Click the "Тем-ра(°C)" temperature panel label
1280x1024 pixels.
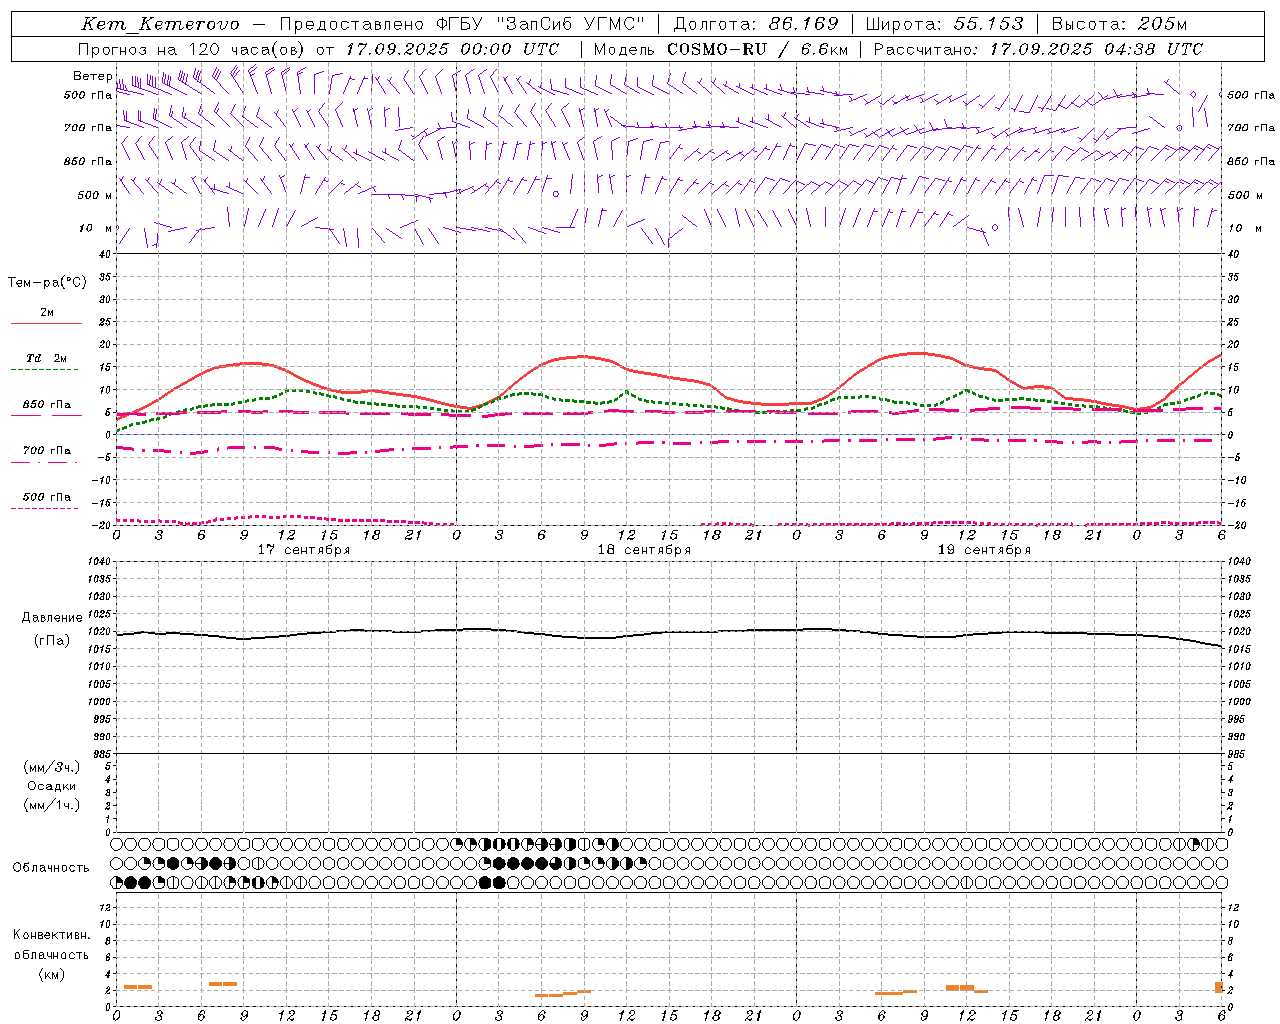pos(47,282)
